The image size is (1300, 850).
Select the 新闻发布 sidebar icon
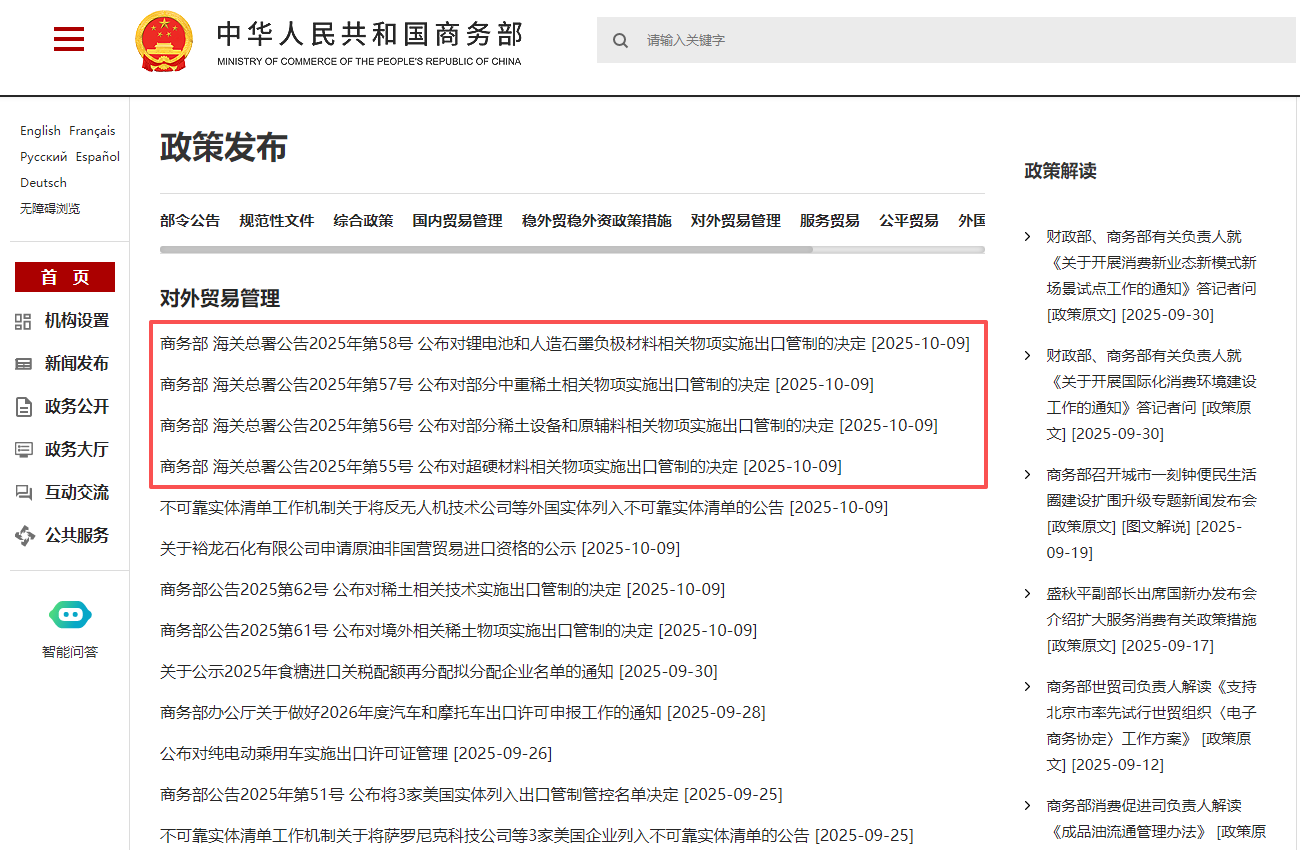coord(22,363)
